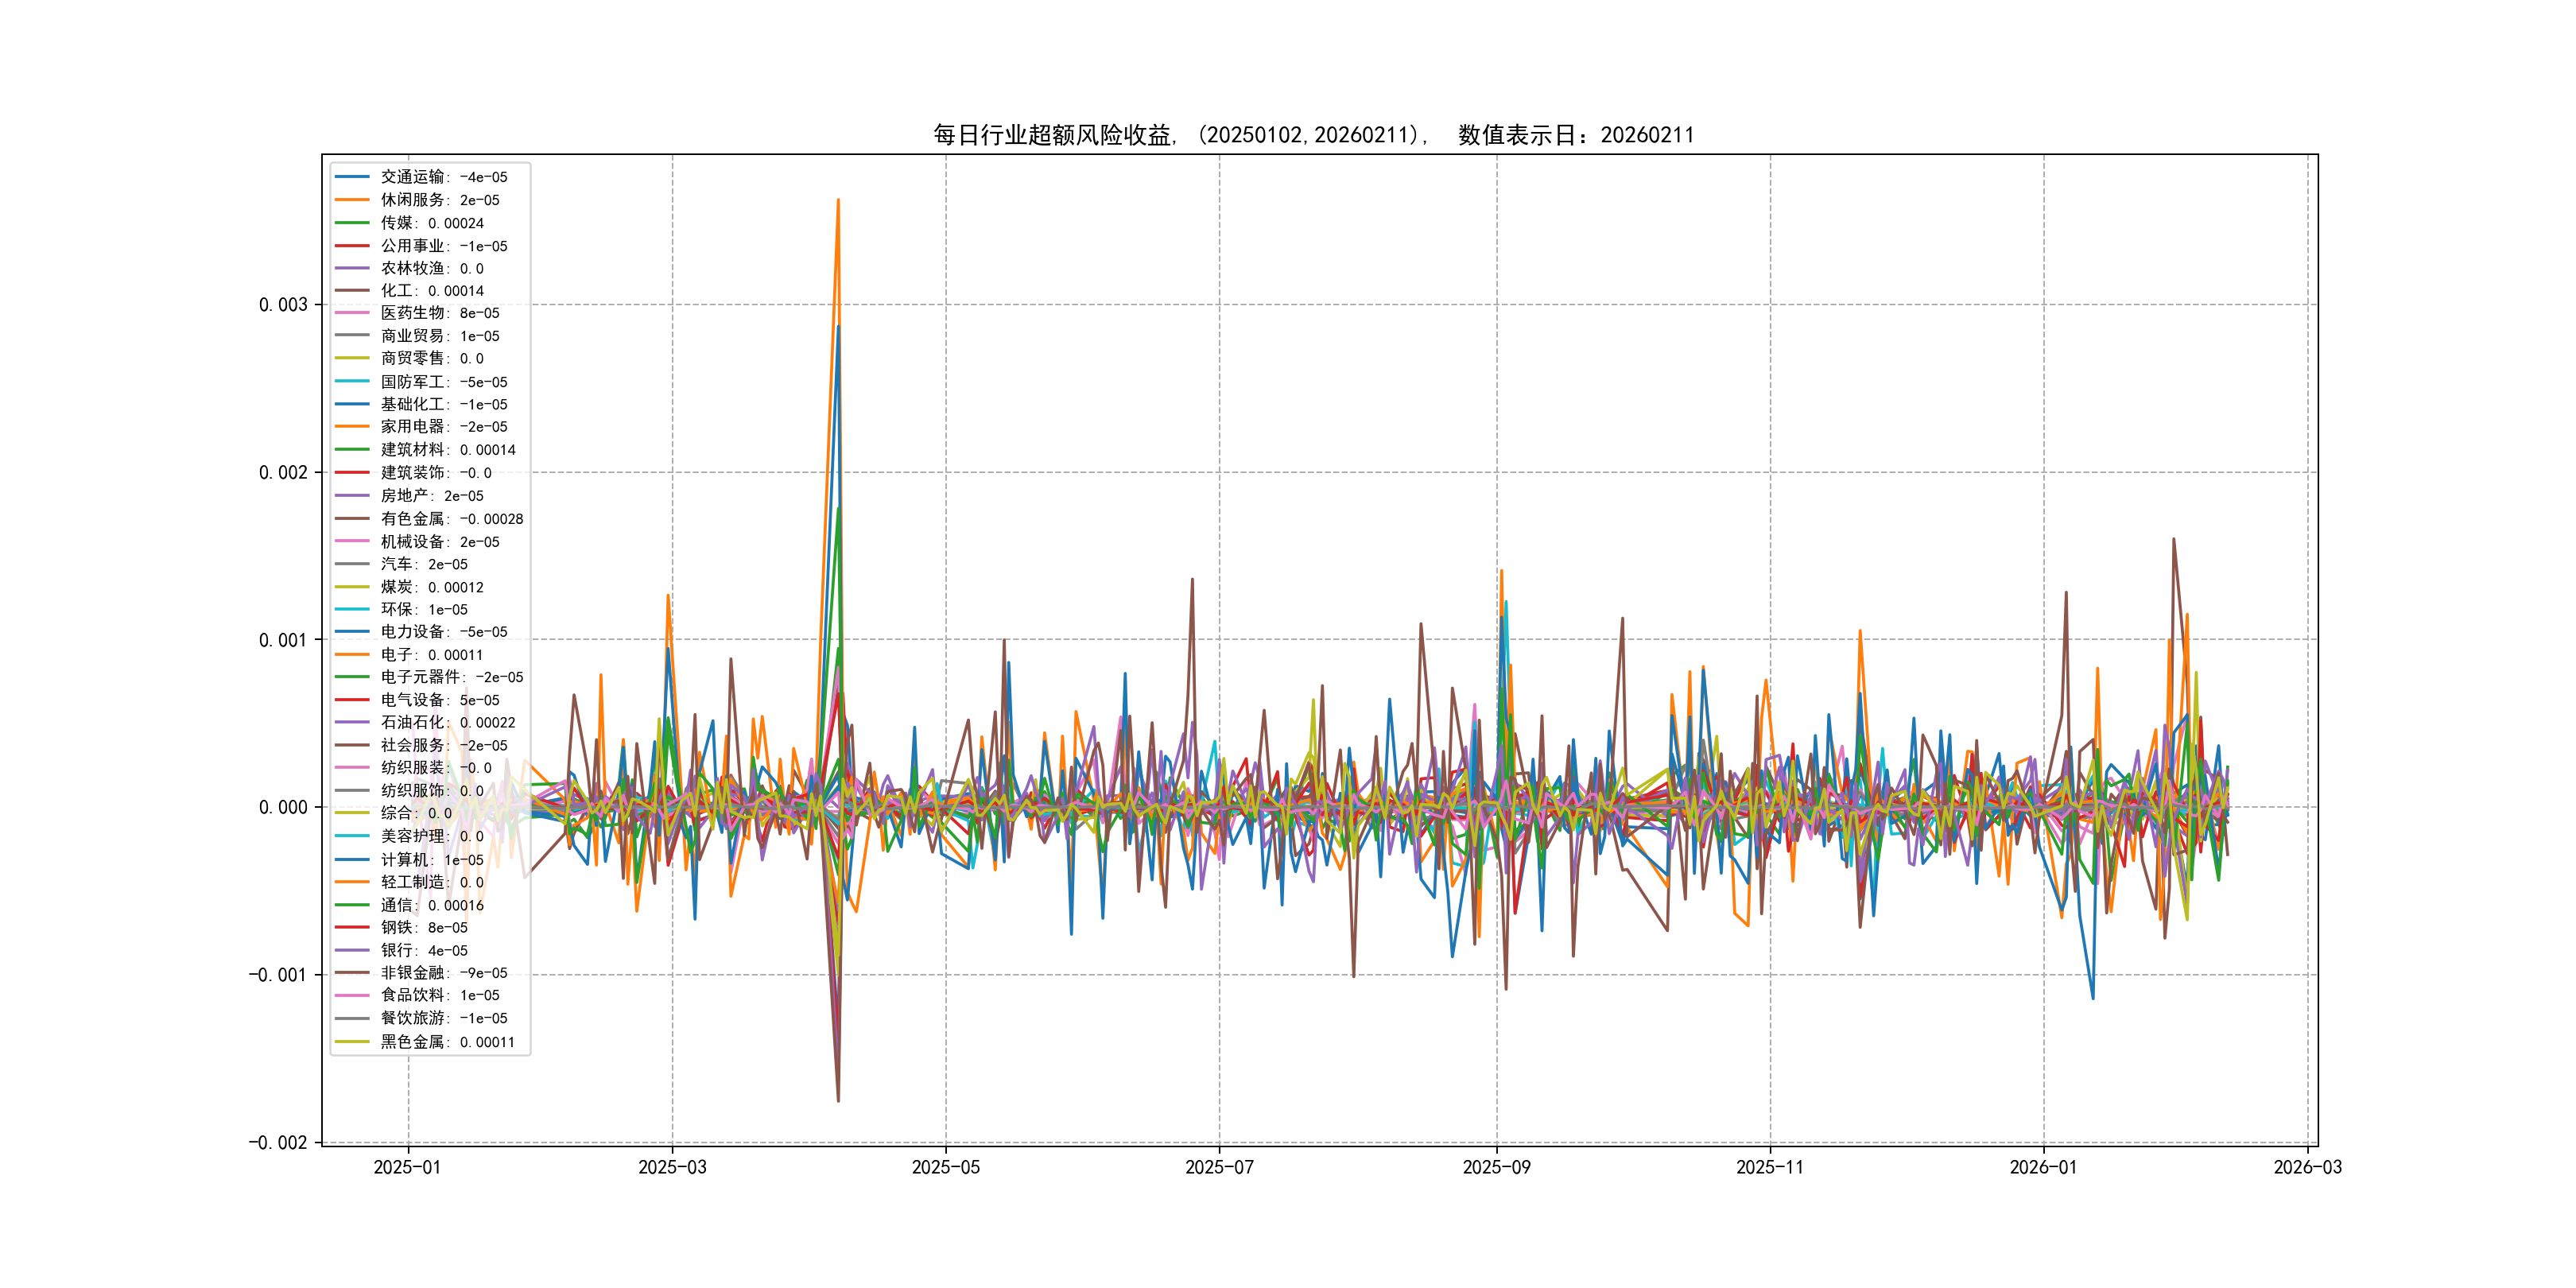The image size is (2576, 1288).
Task: Click the 2026-01 x-axis tick label
Action: (x=2043, y=1168)
